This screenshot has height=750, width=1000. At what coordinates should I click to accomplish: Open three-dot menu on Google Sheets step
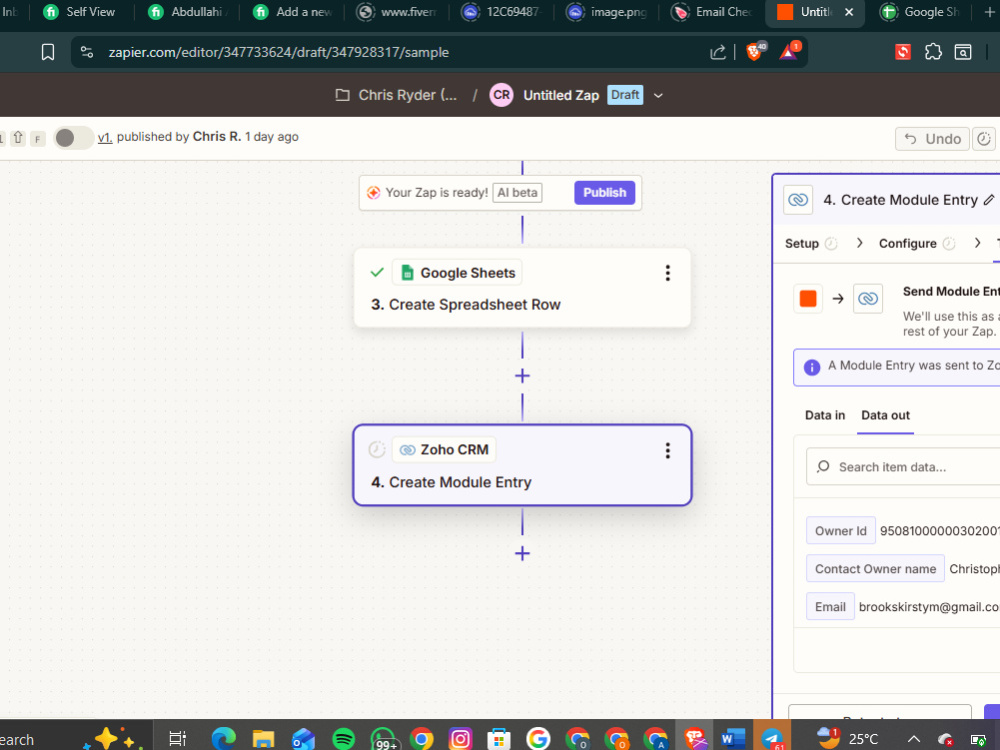coord(668,273)
